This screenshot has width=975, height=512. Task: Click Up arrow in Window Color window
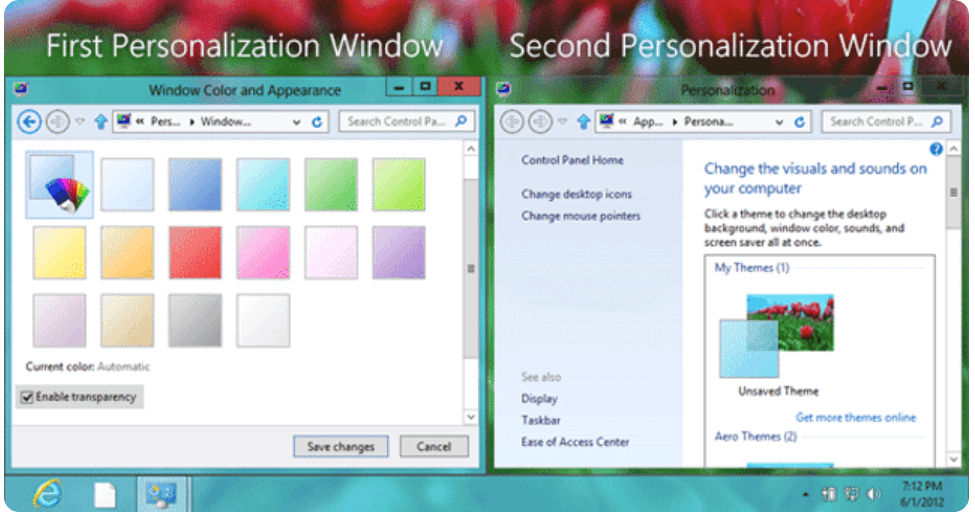[100, 122]
